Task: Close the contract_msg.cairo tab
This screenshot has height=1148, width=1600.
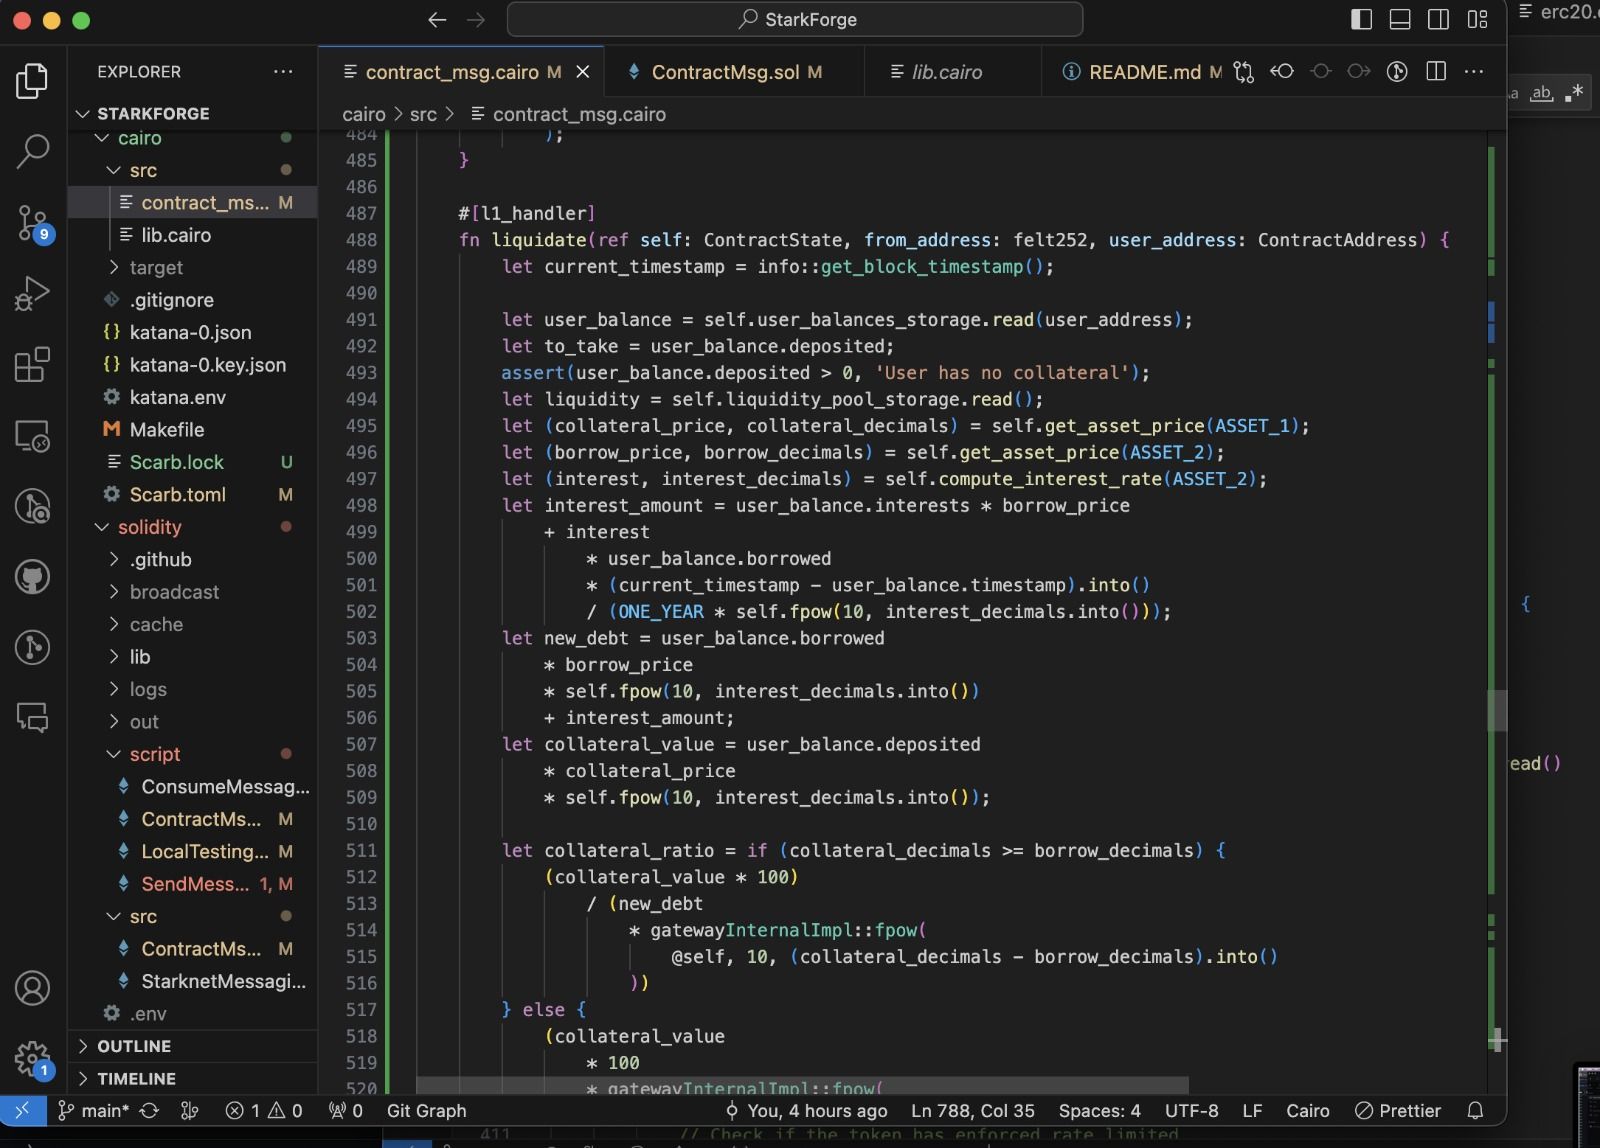Action: (x=583, y=72)
